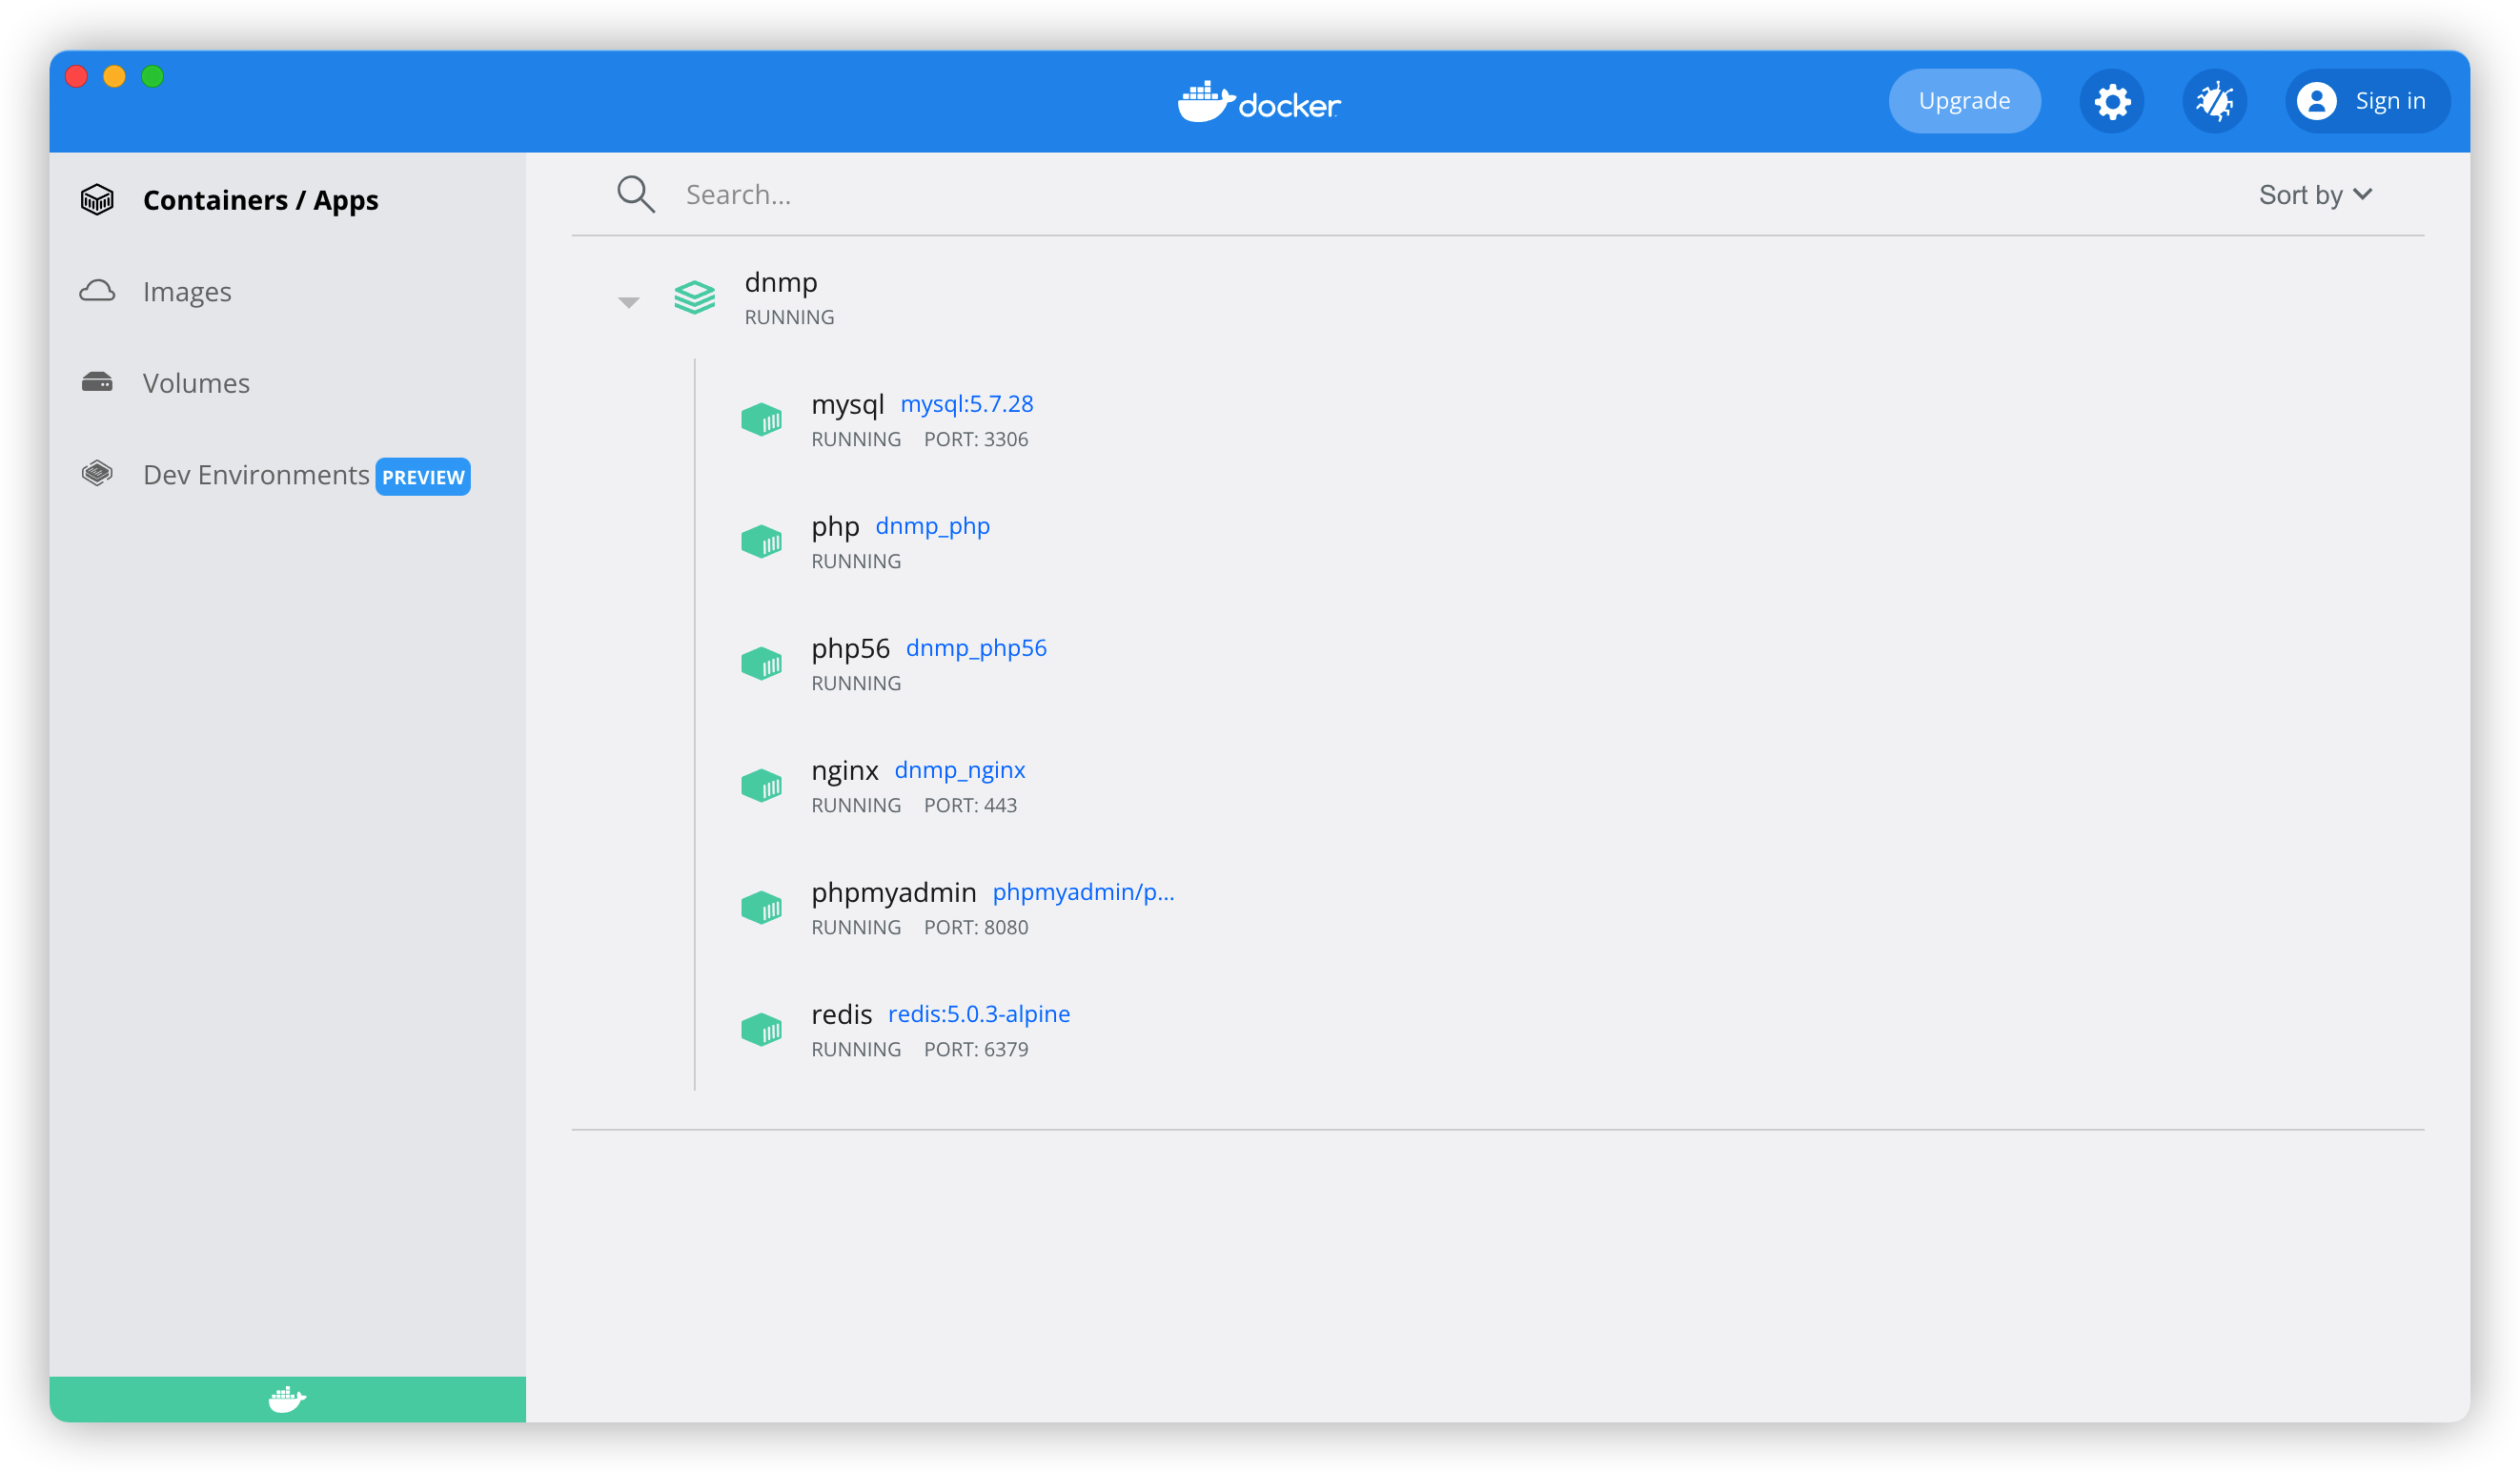The image size is (2520, 1472).
Task: Click Docker engine status whale icon
Action: (287, 1399)
